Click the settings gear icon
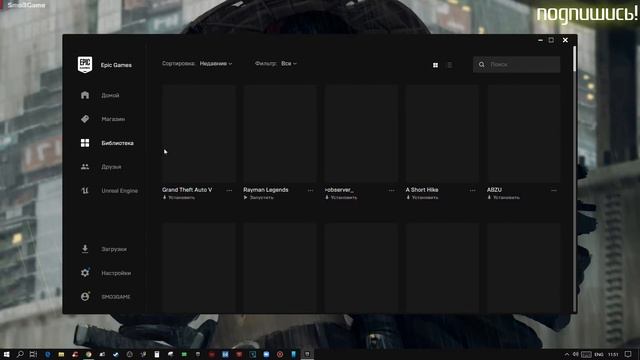The width and height of the screenshot is (640, 360). tap(85, 273)
